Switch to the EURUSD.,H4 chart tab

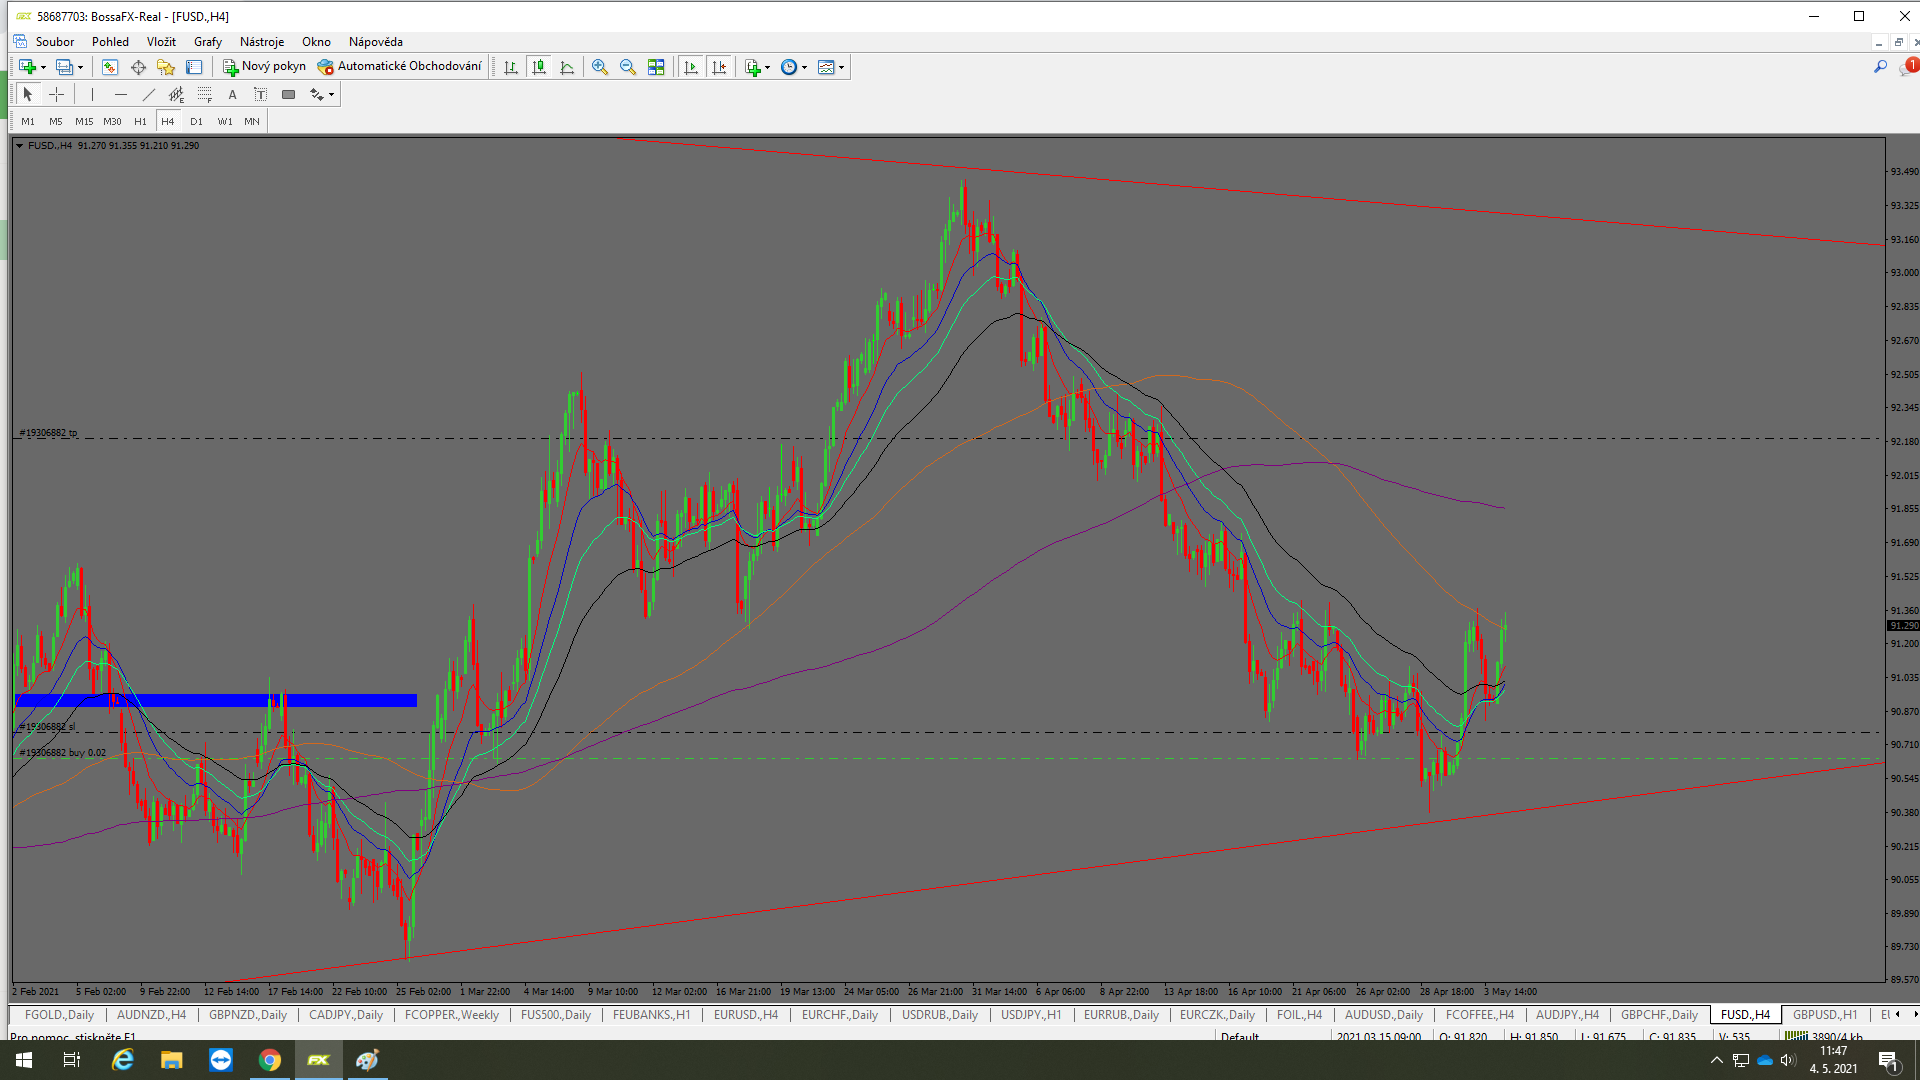pos(746,1014)
